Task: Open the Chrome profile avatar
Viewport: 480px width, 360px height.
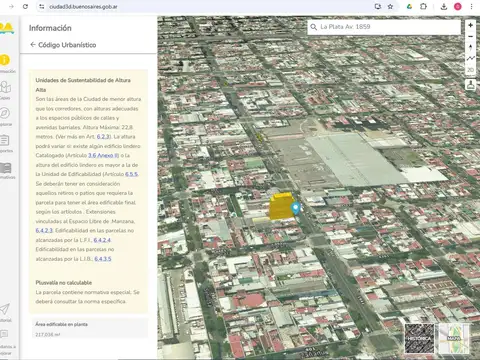Action: tap(458, 7)
